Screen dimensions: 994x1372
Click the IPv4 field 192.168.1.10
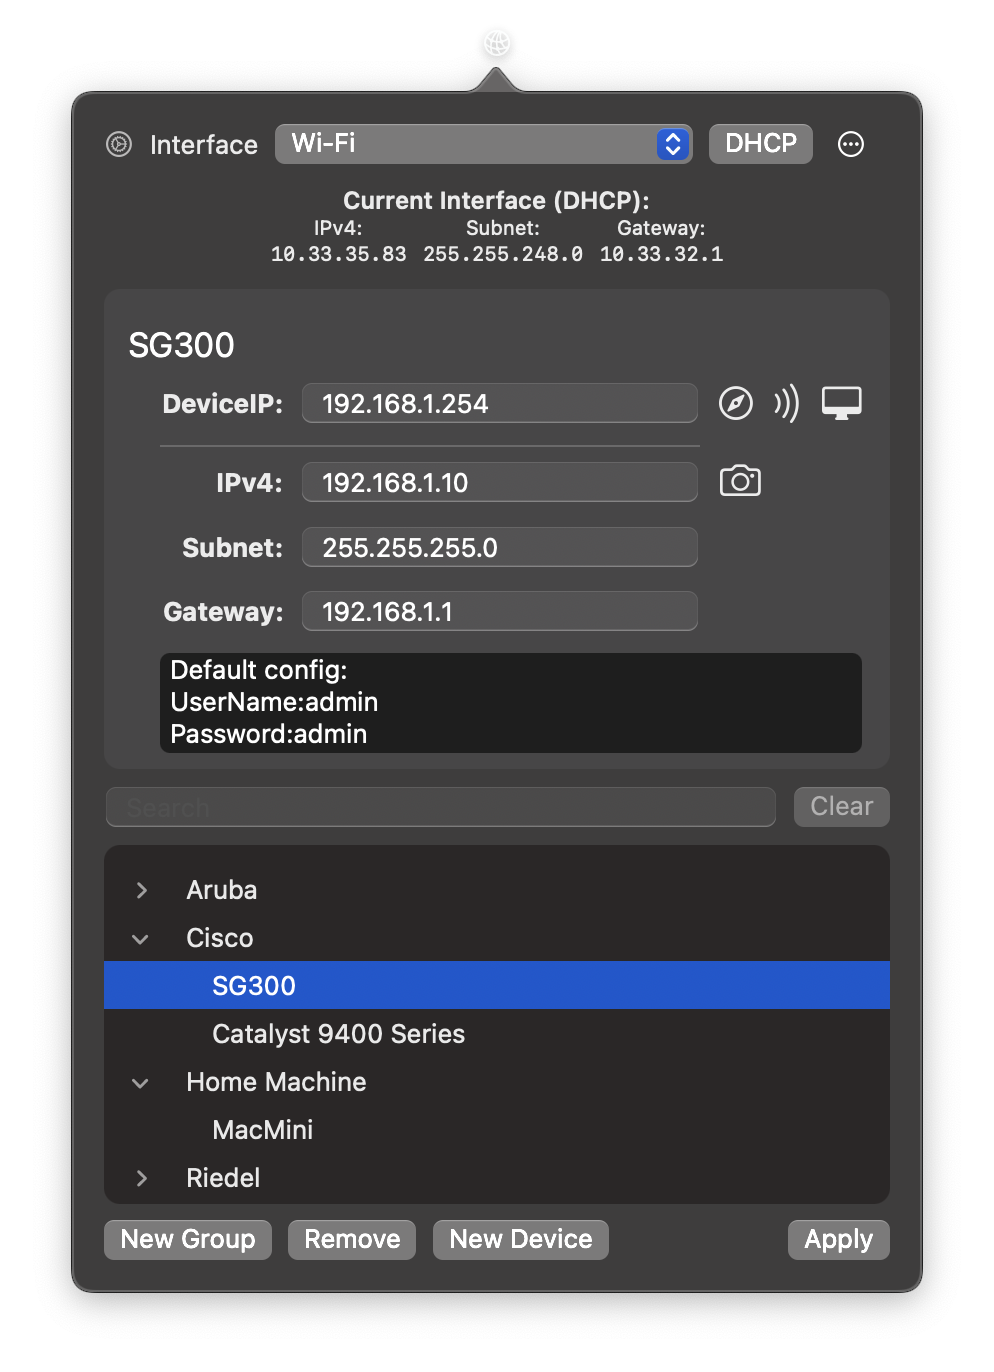[500, 482]
